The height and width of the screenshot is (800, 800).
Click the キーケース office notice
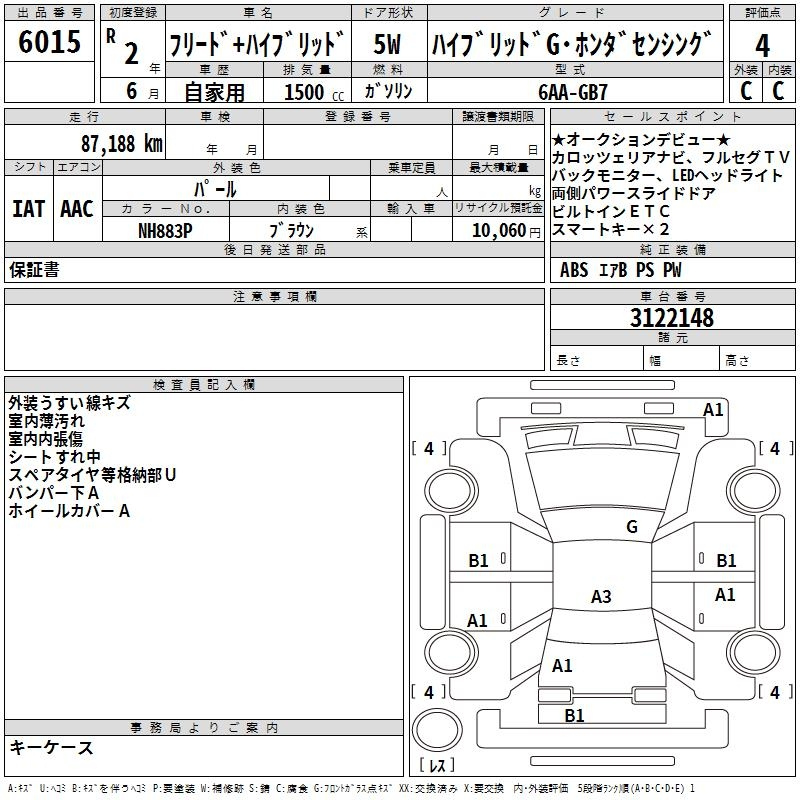point(51,747)
